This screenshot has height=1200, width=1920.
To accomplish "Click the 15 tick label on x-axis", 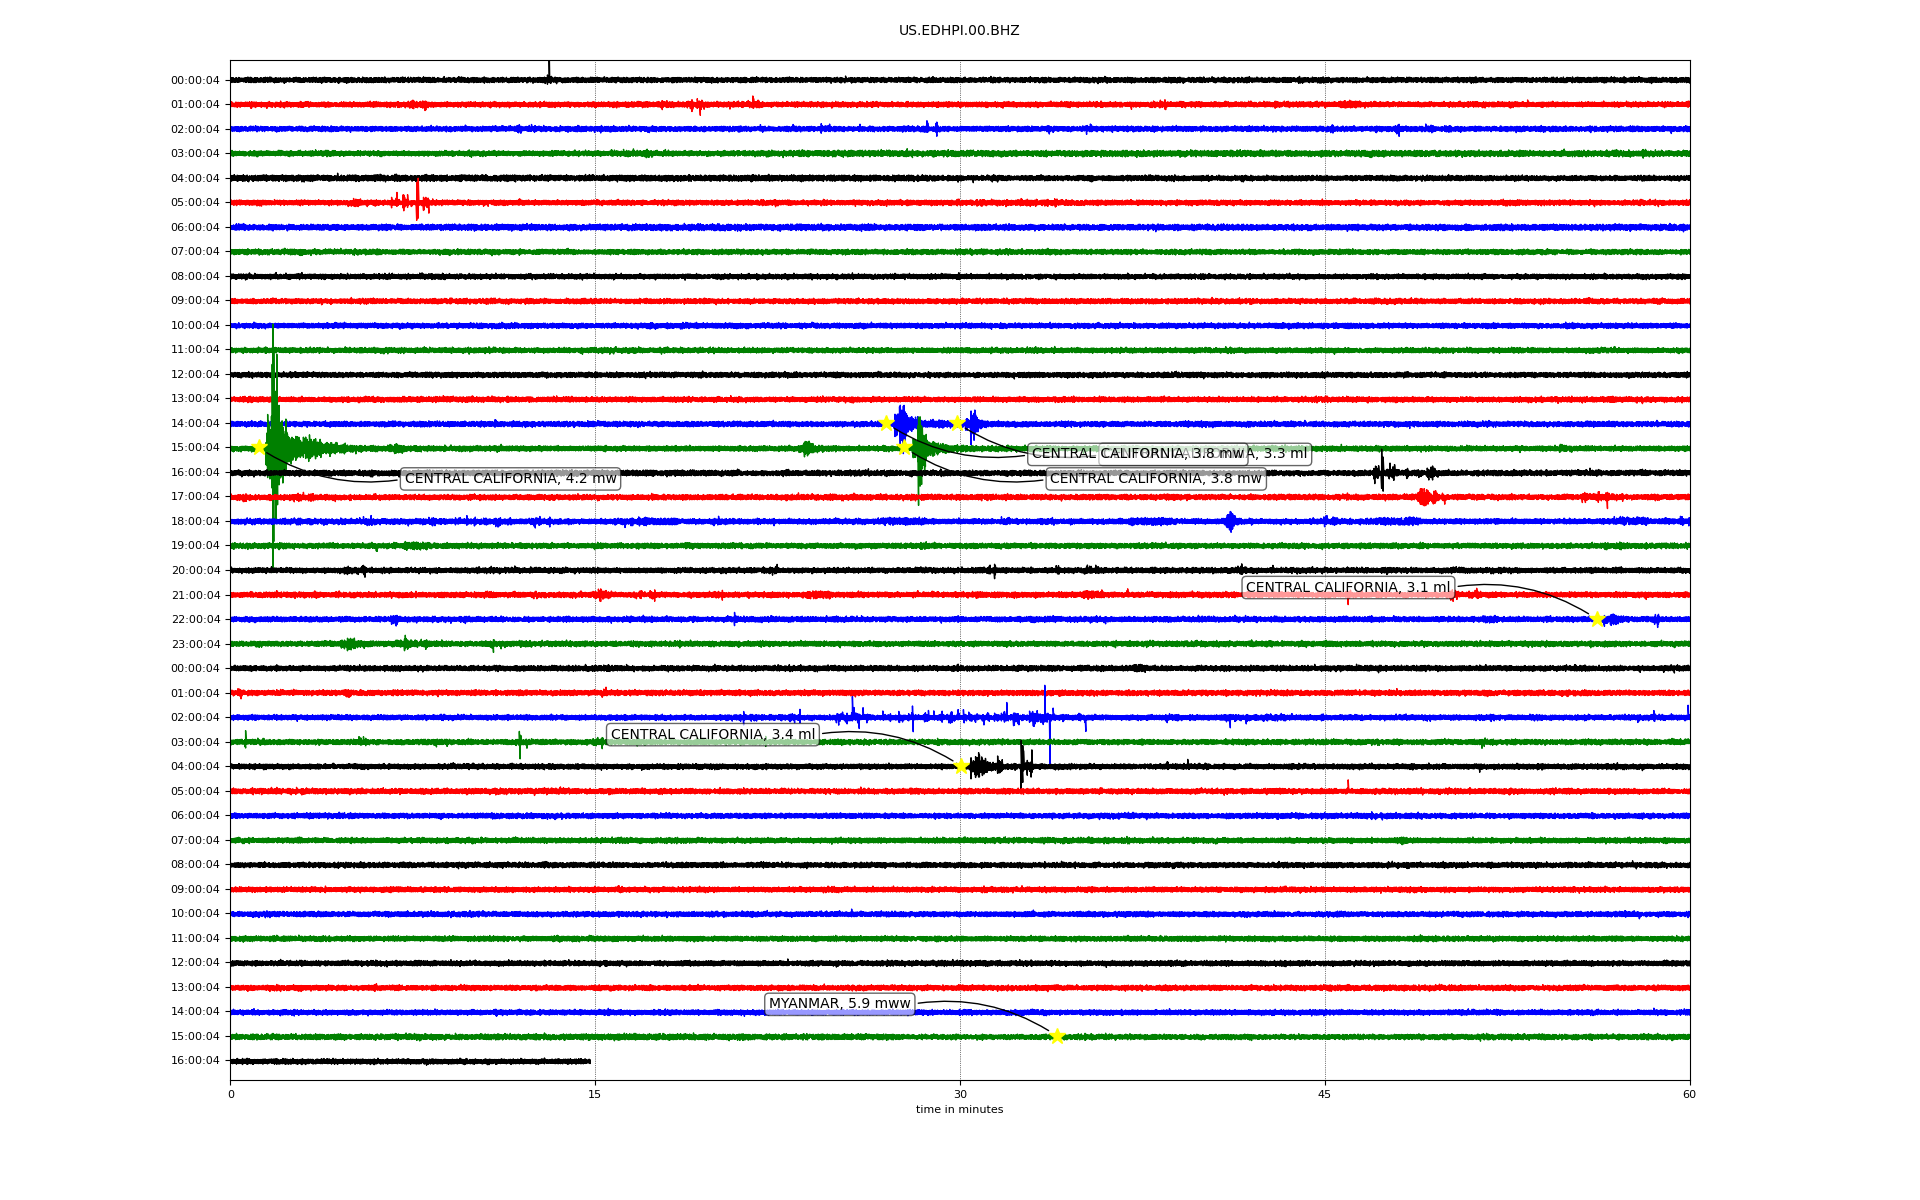I will point(595,1094).
